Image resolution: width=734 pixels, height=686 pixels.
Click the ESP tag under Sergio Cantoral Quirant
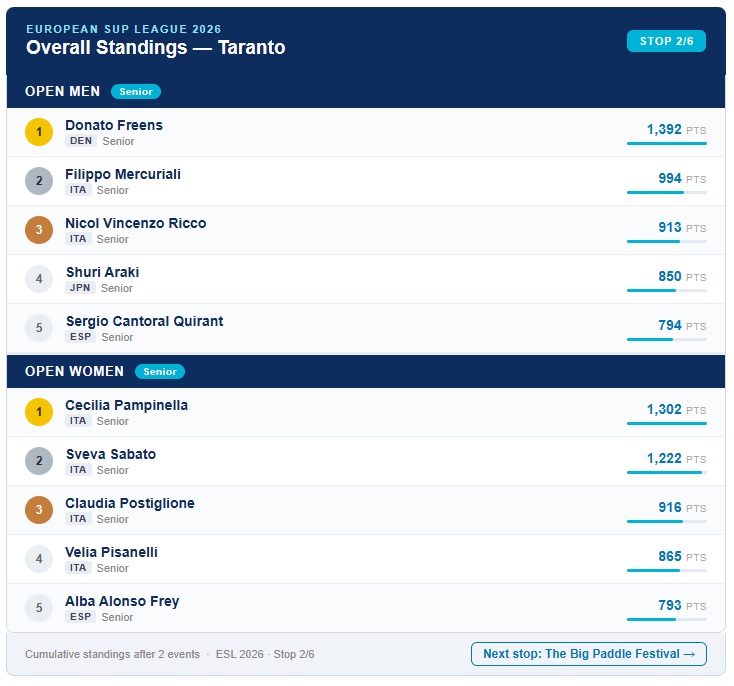point(81,337)
